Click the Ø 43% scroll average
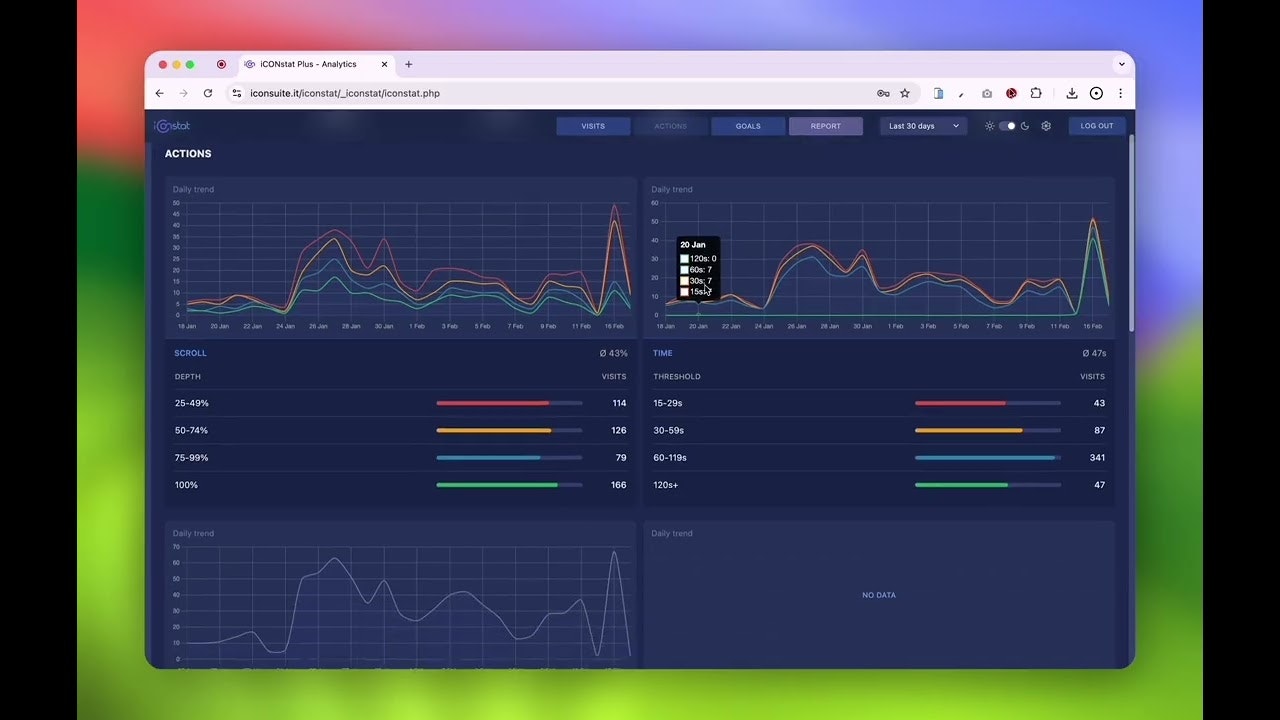The image size is (1280, 720). click(613, 353)
